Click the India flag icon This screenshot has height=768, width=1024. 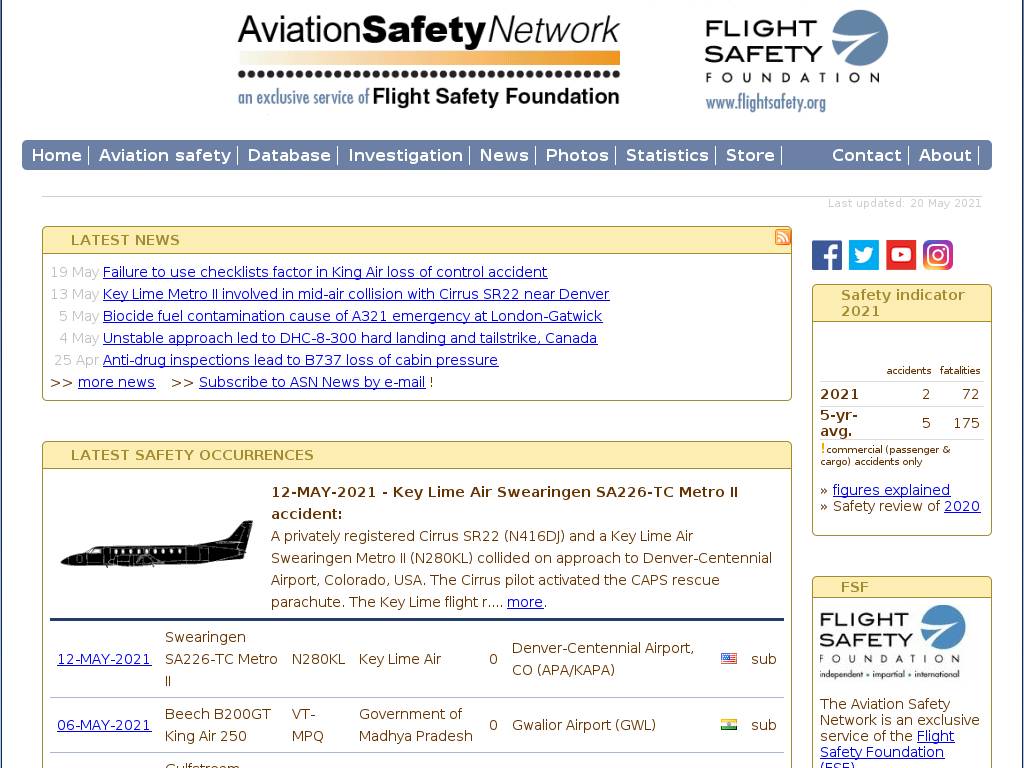coord(729,725)
